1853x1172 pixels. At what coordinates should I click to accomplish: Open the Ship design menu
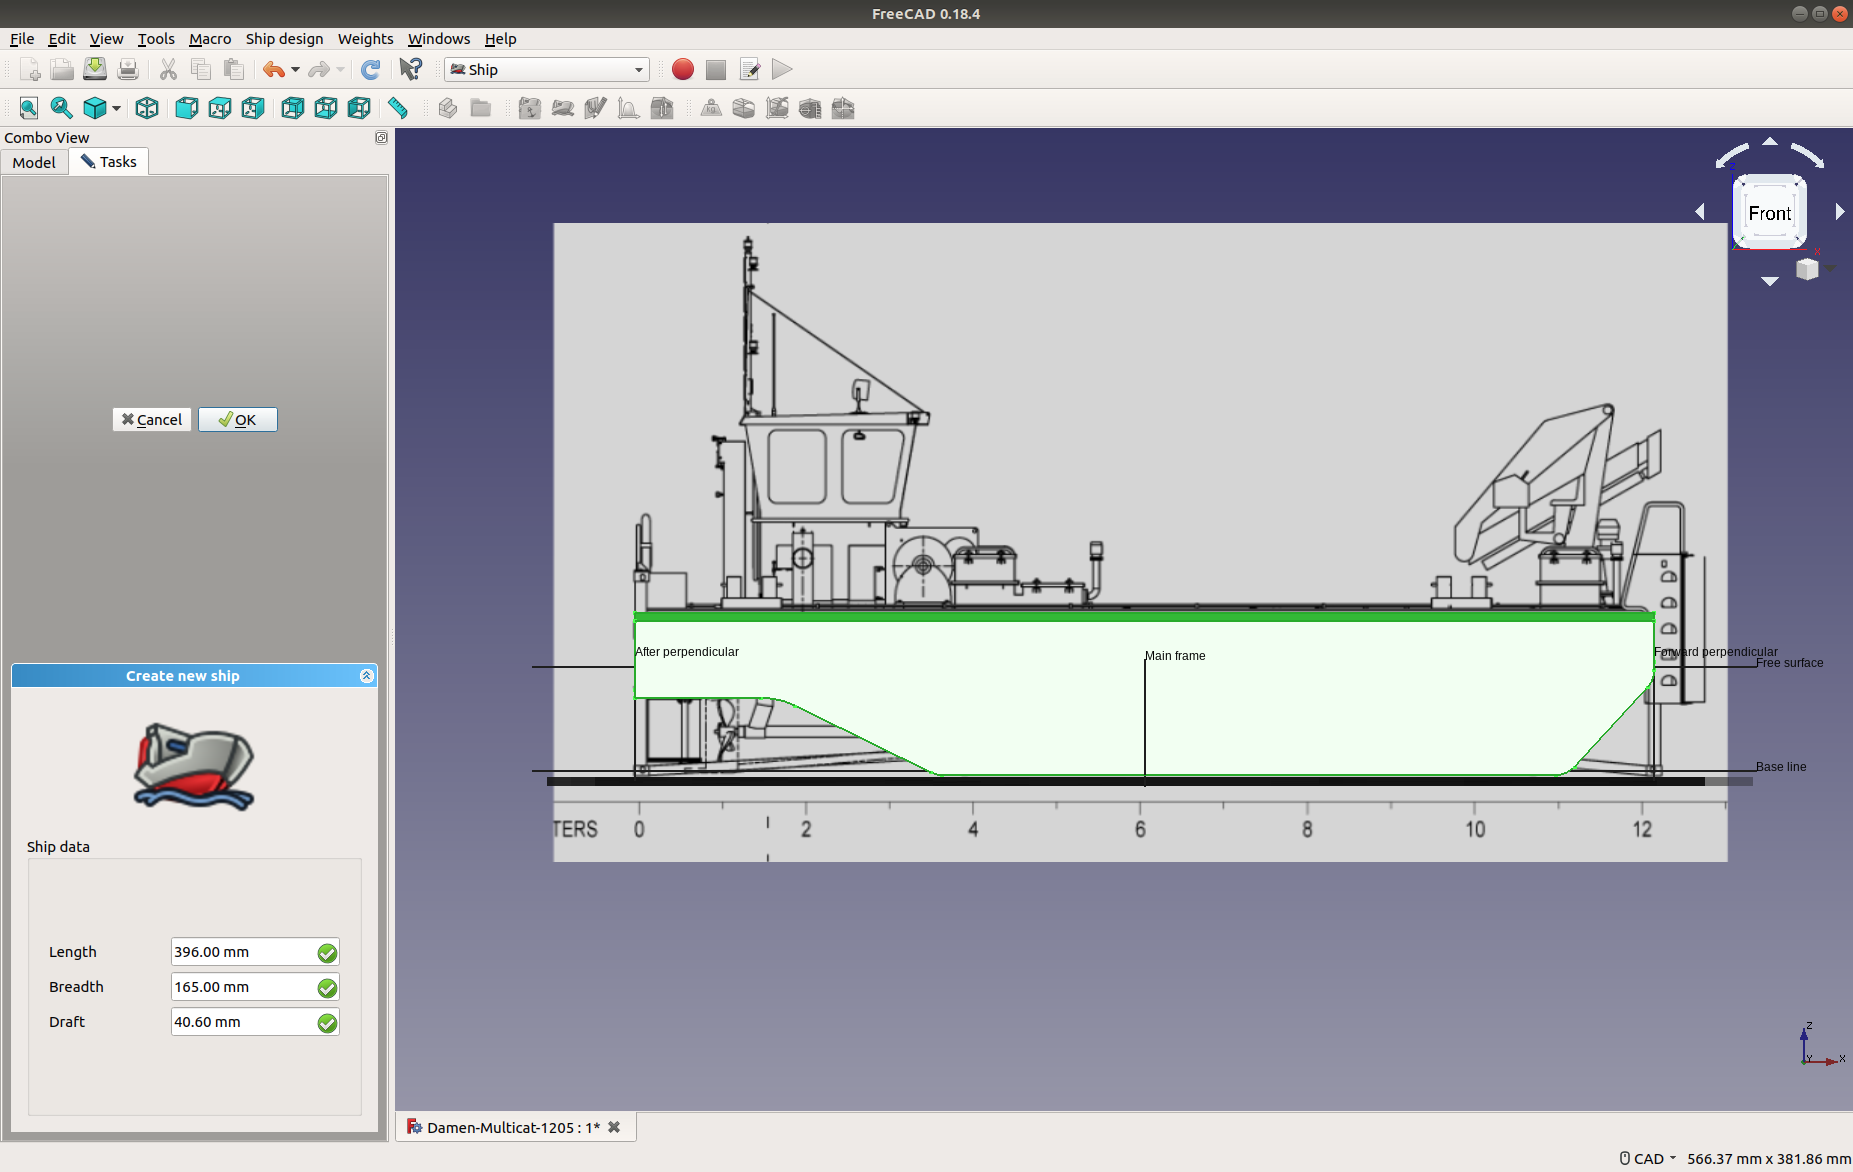pos(284,39)
